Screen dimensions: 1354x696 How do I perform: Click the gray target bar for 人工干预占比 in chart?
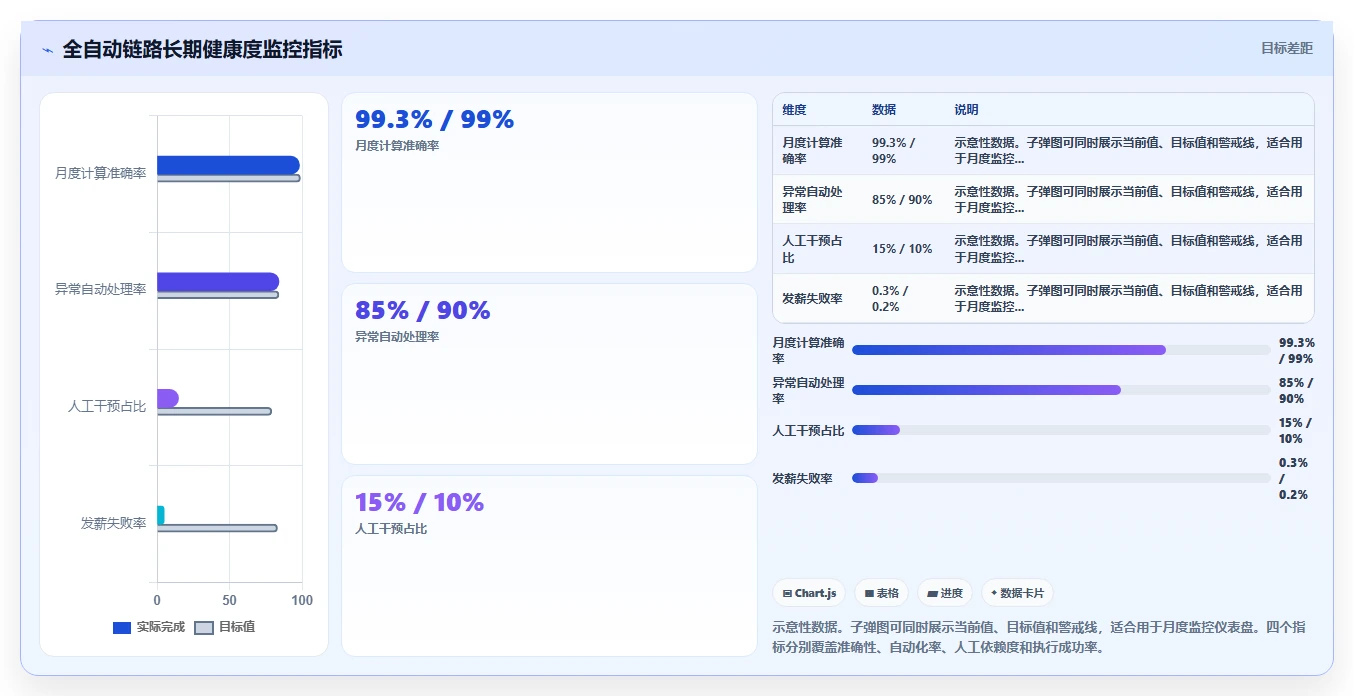pos(214,411)
